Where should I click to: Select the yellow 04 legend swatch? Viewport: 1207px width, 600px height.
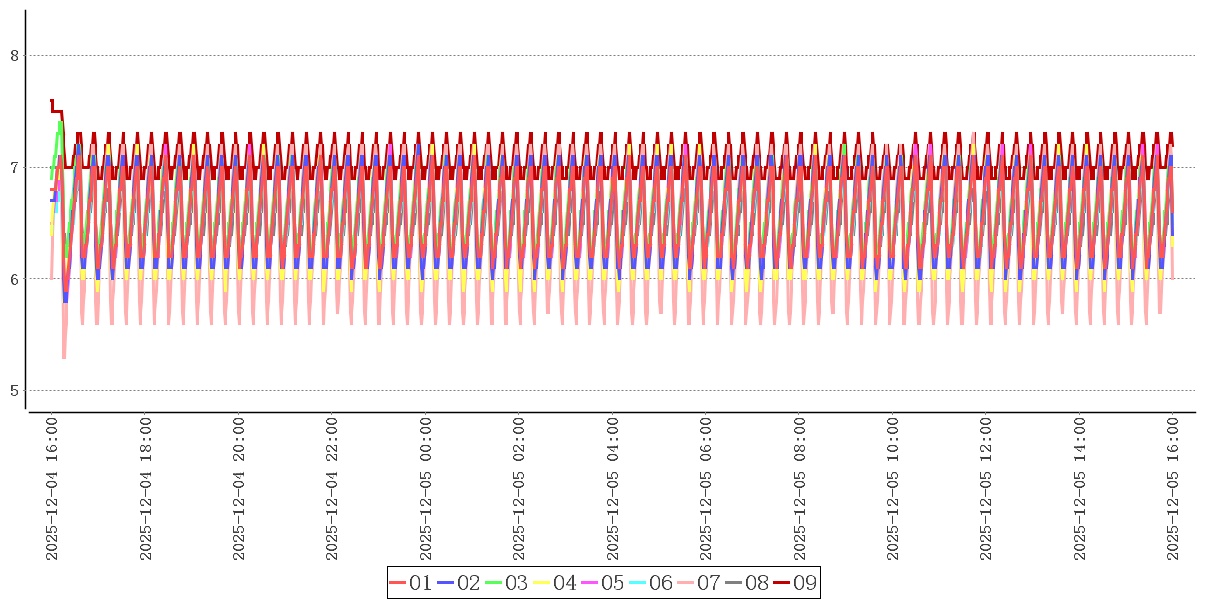point(555,583)
